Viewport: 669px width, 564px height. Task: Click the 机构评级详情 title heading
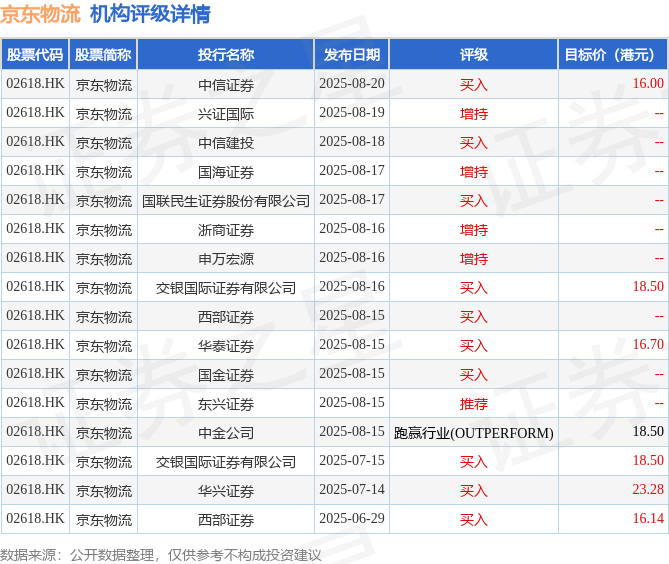(150, 14)
